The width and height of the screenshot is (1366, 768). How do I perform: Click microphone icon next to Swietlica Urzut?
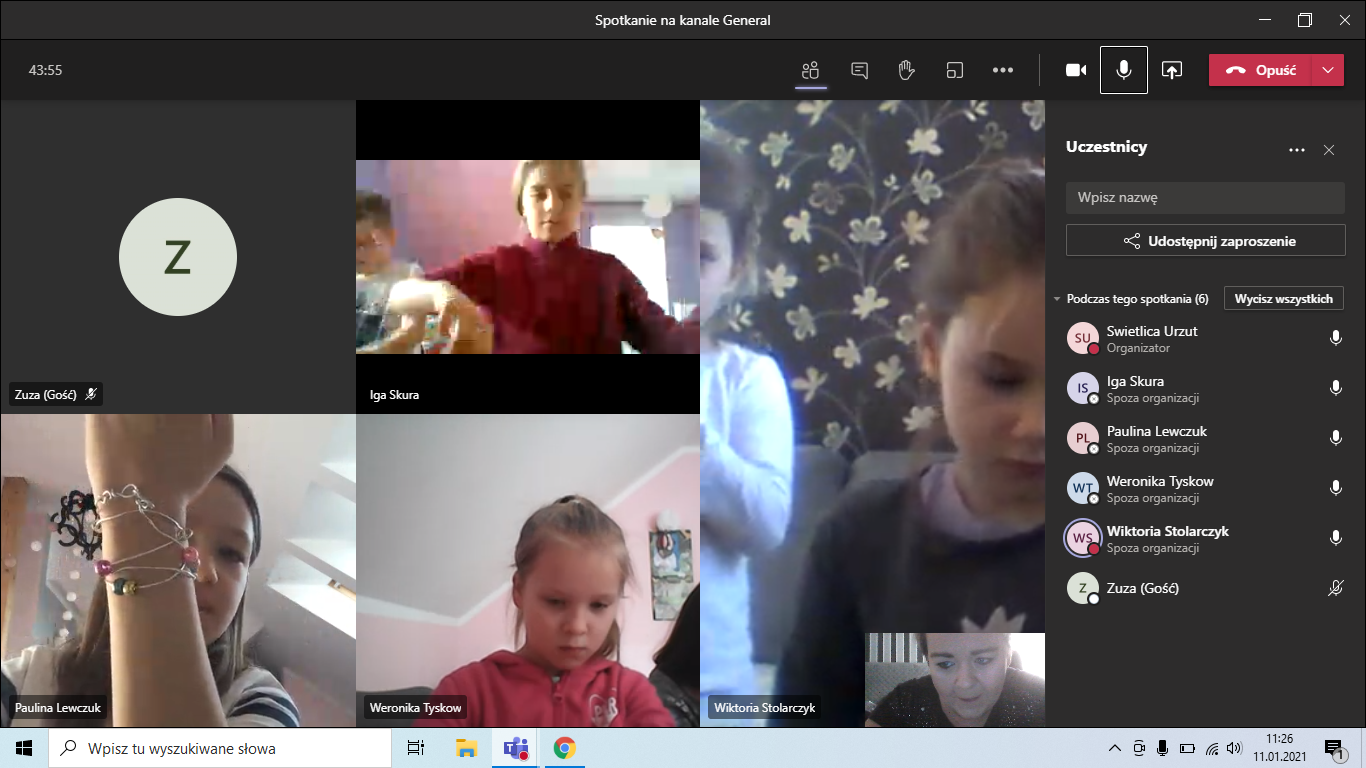tap(1335, 338)
